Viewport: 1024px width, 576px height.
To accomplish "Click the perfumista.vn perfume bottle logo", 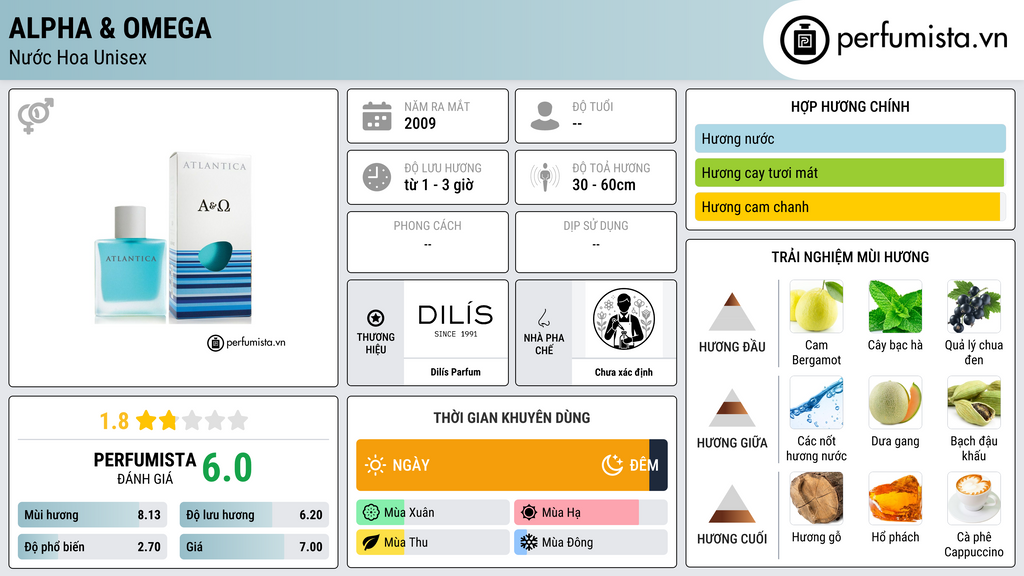I will [804, 40].
